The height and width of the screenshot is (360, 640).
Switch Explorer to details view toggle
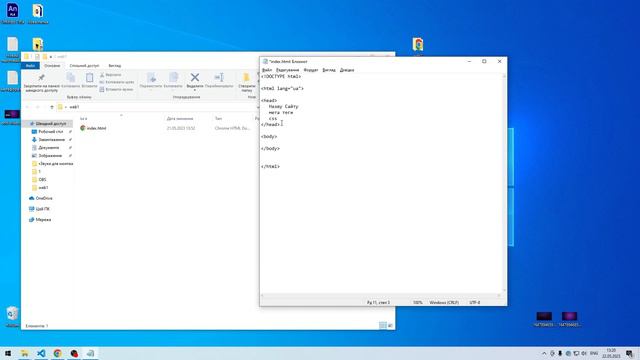click(382, 325)
